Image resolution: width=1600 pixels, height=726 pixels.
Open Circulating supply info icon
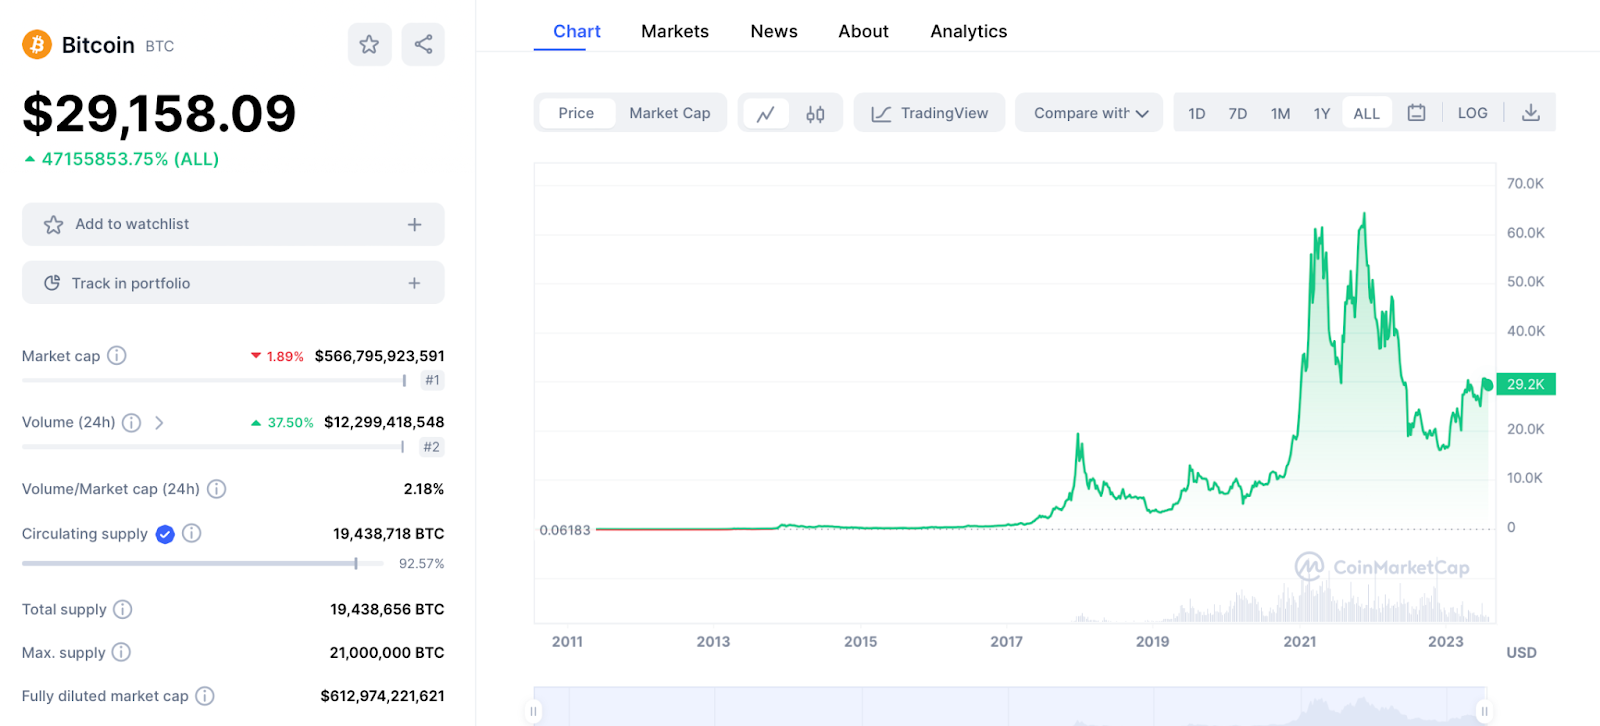pyautogui.click(x=192, y=533)
